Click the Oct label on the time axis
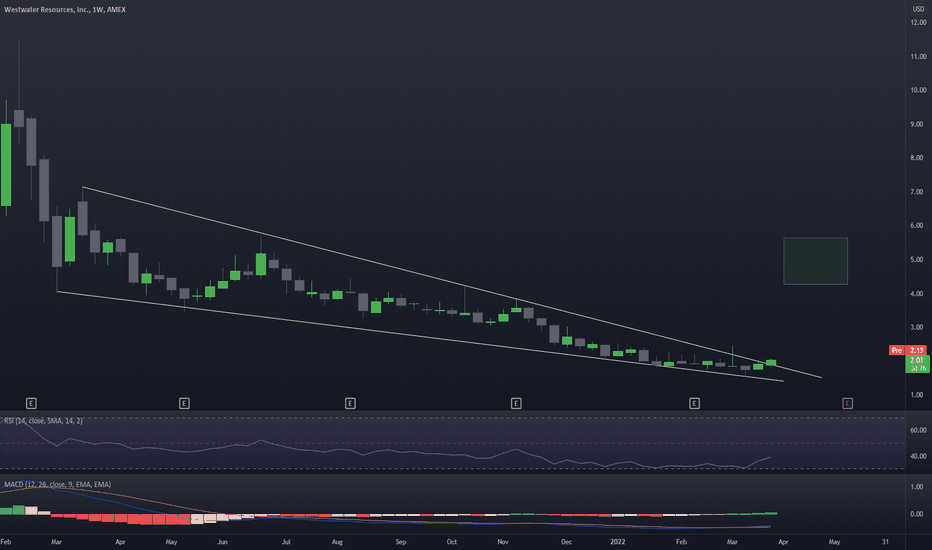The image size is (932, 550). pos(452,542)
